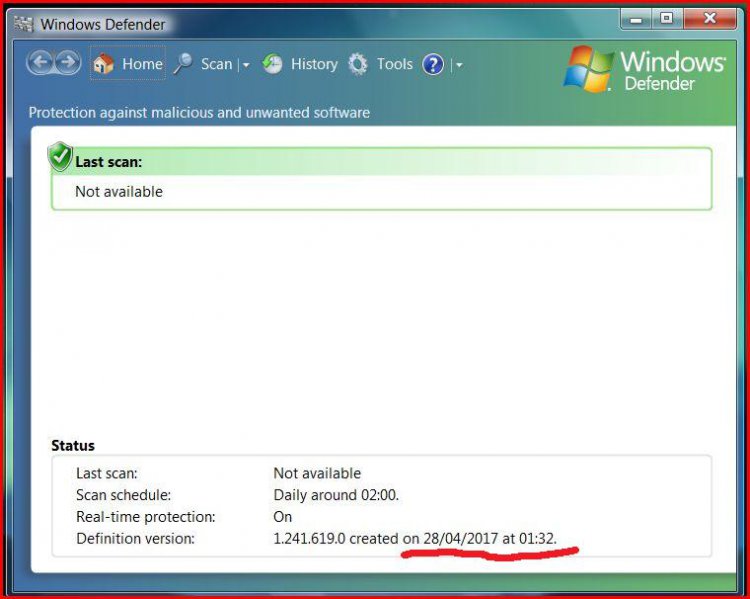750x599 pixels.
Task: Click the 'Status' section heading
Action: pos(73,445)
